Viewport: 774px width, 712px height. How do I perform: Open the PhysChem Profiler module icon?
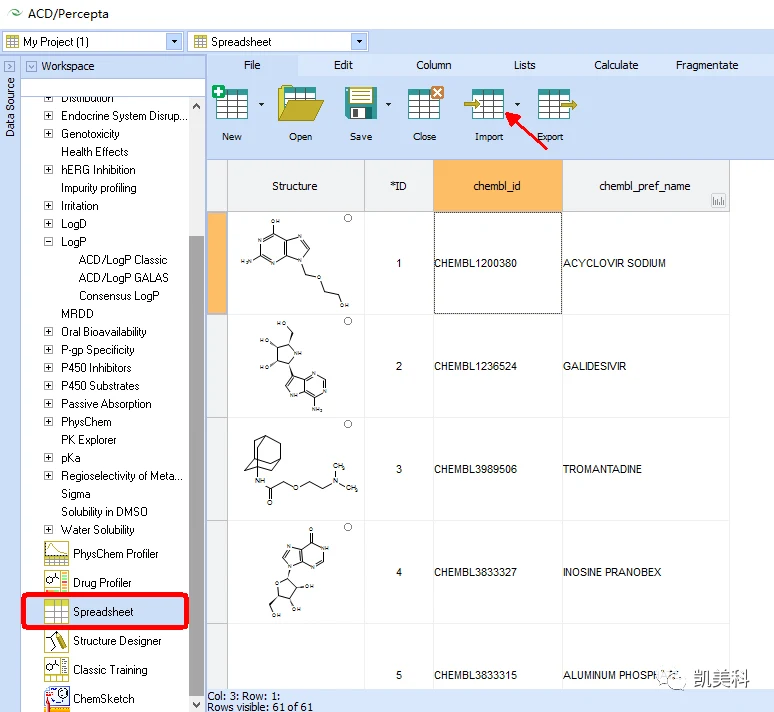[x=56, y=554]
